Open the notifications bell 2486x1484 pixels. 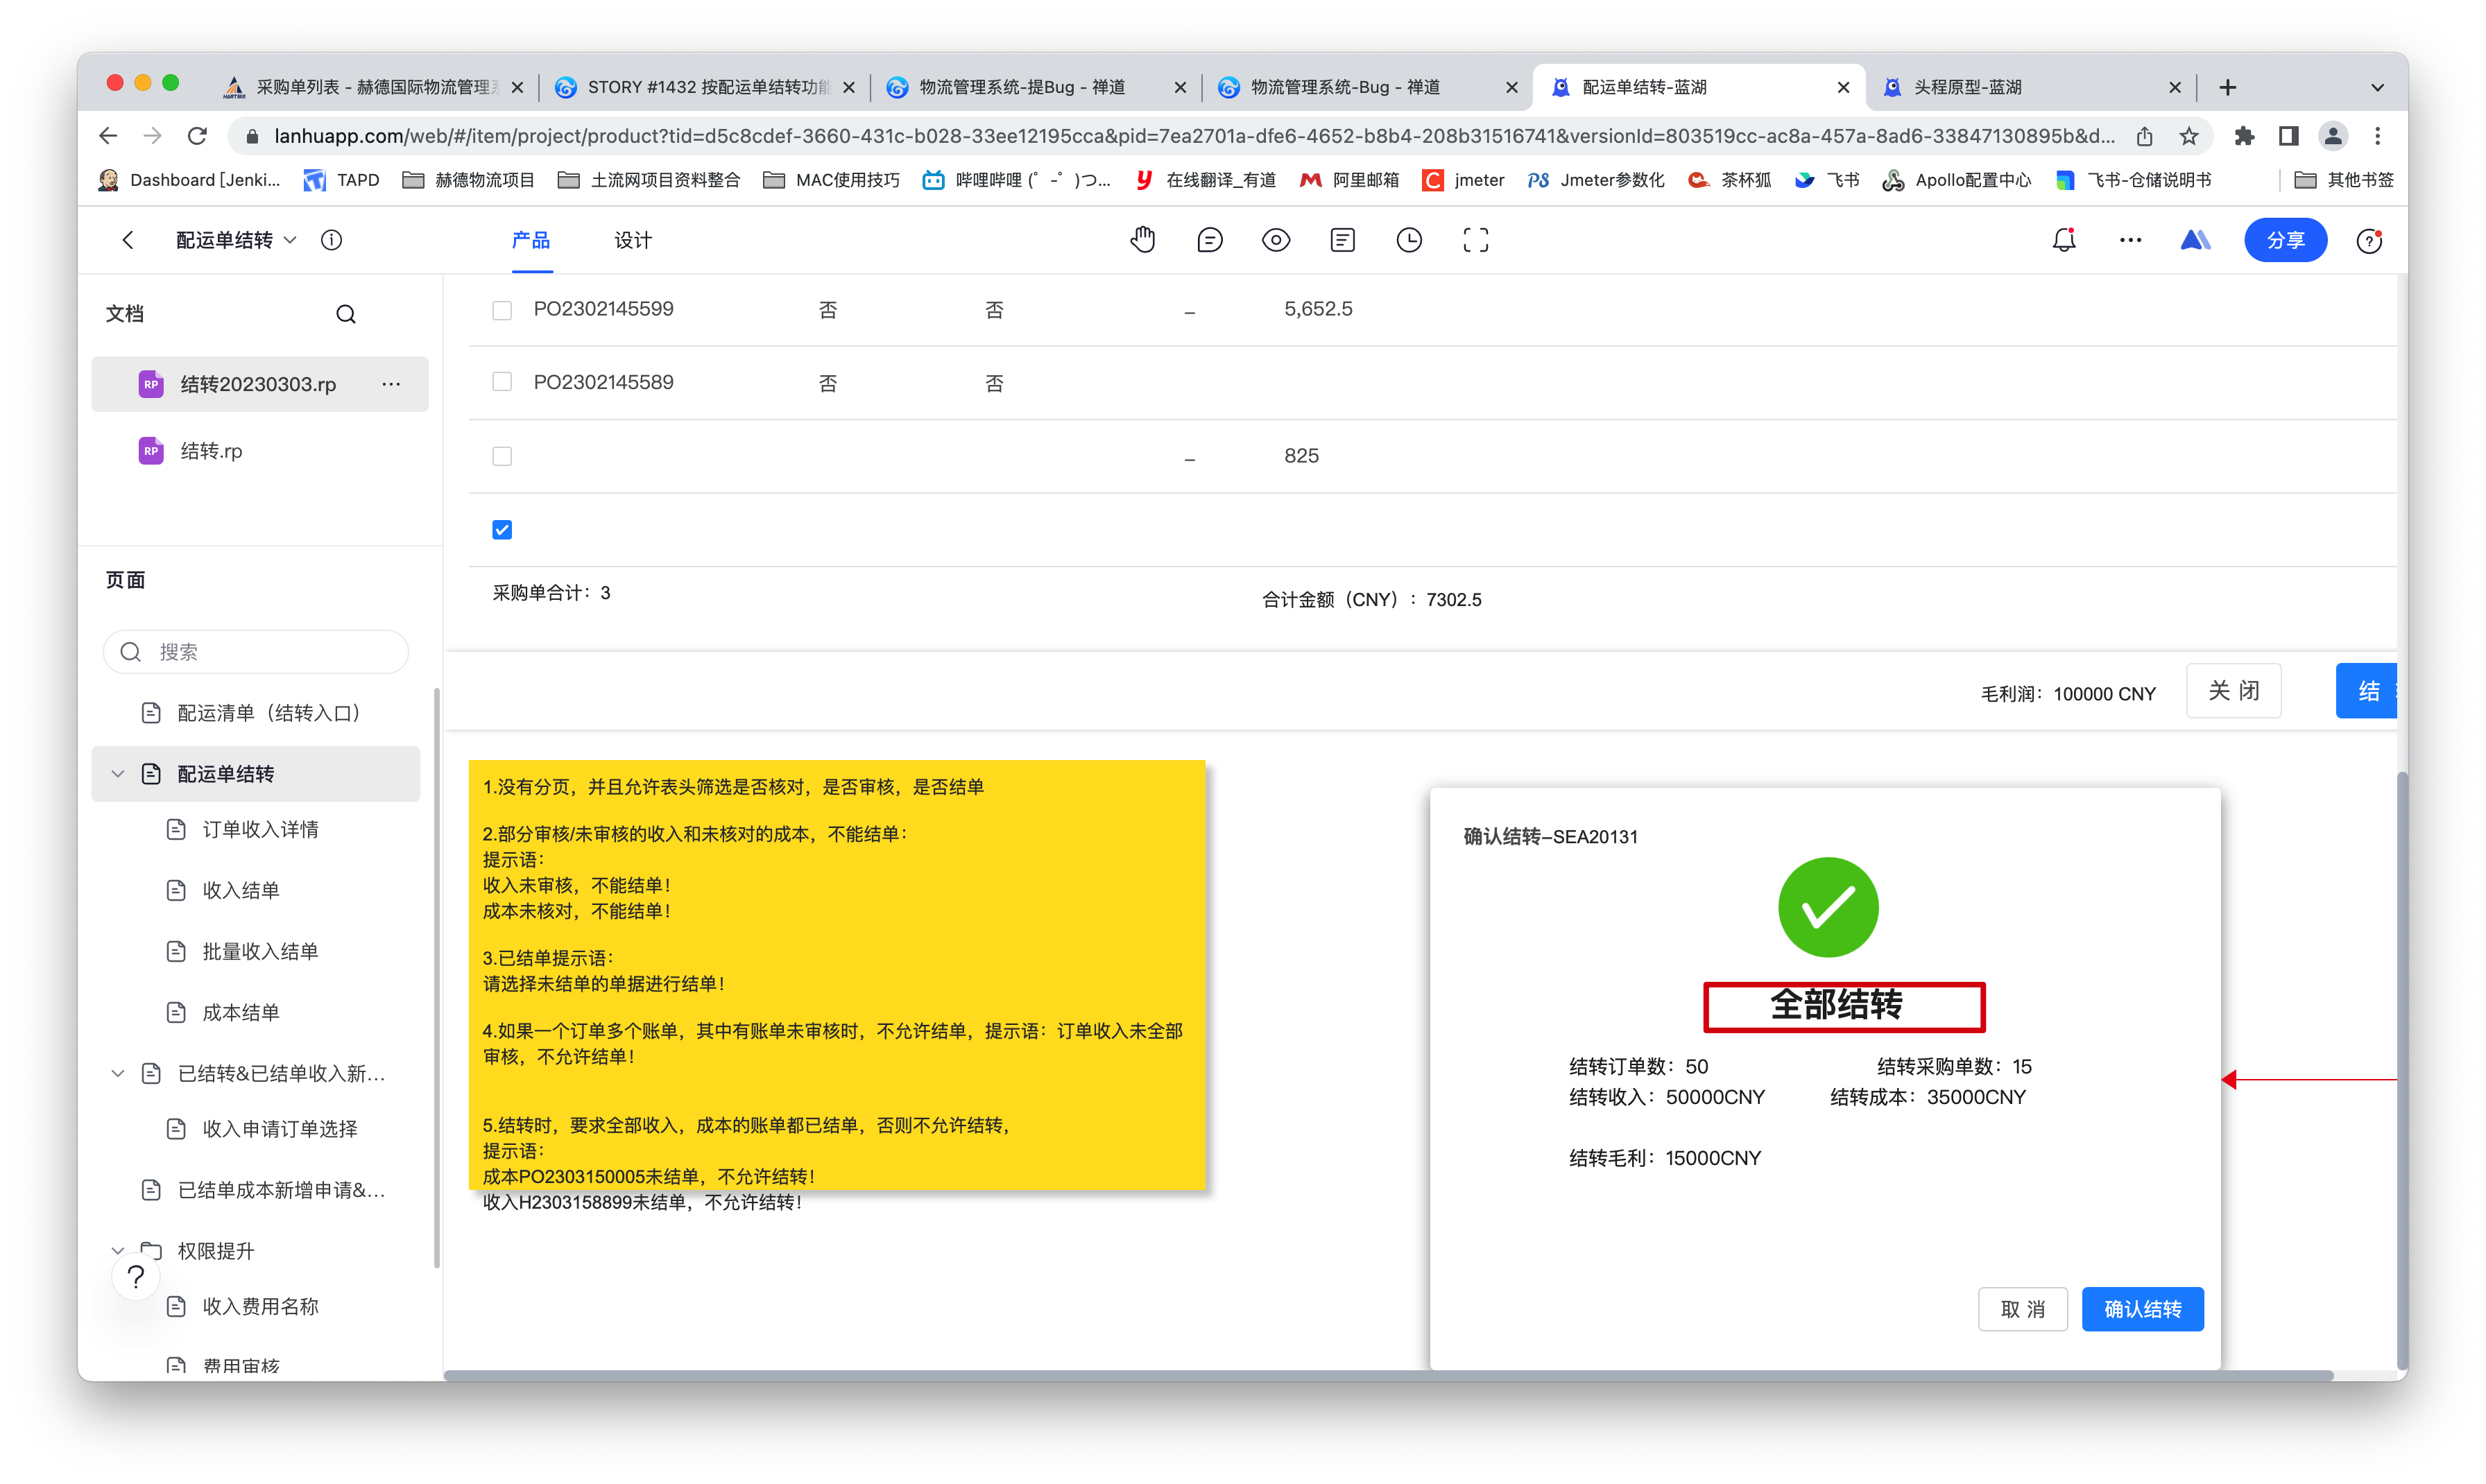[2063, 240]
